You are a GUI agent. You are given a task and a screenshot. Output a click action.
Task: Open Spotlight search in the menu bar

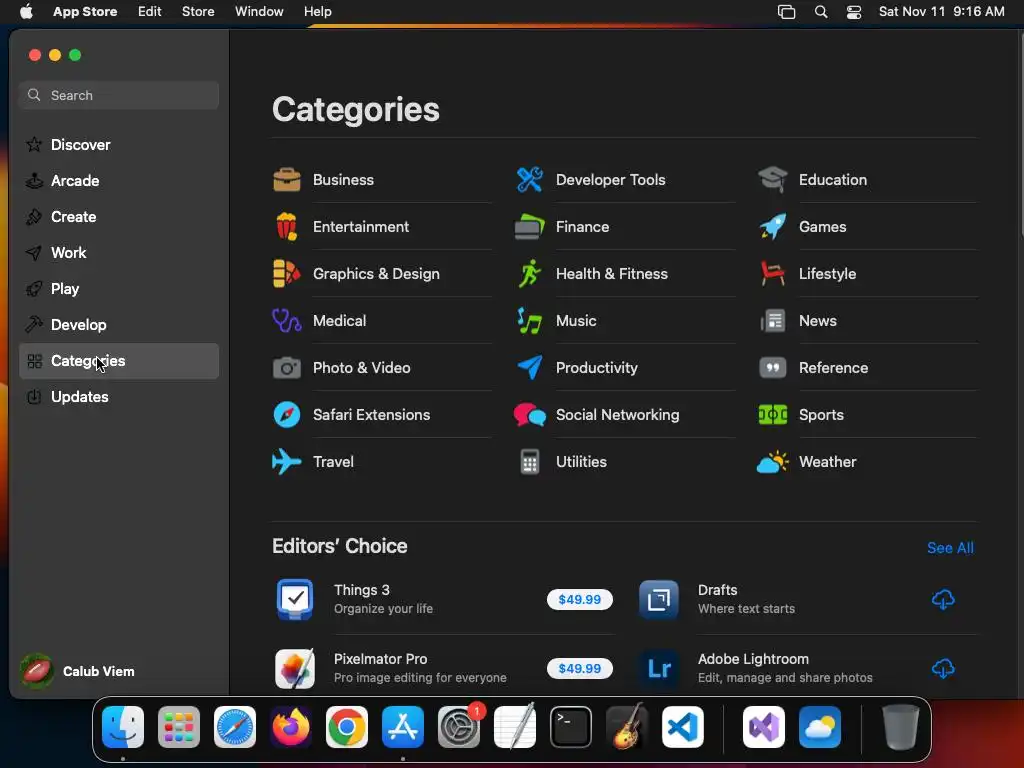point(821,12)
